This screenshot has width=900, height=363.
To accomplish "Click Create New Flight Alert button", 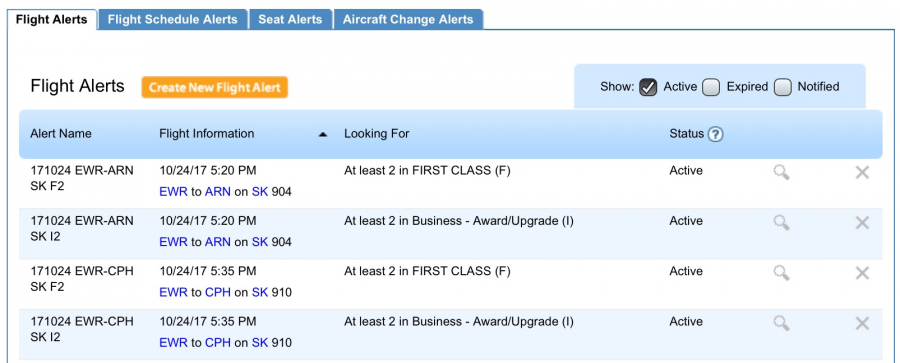I will coord(215,88).
